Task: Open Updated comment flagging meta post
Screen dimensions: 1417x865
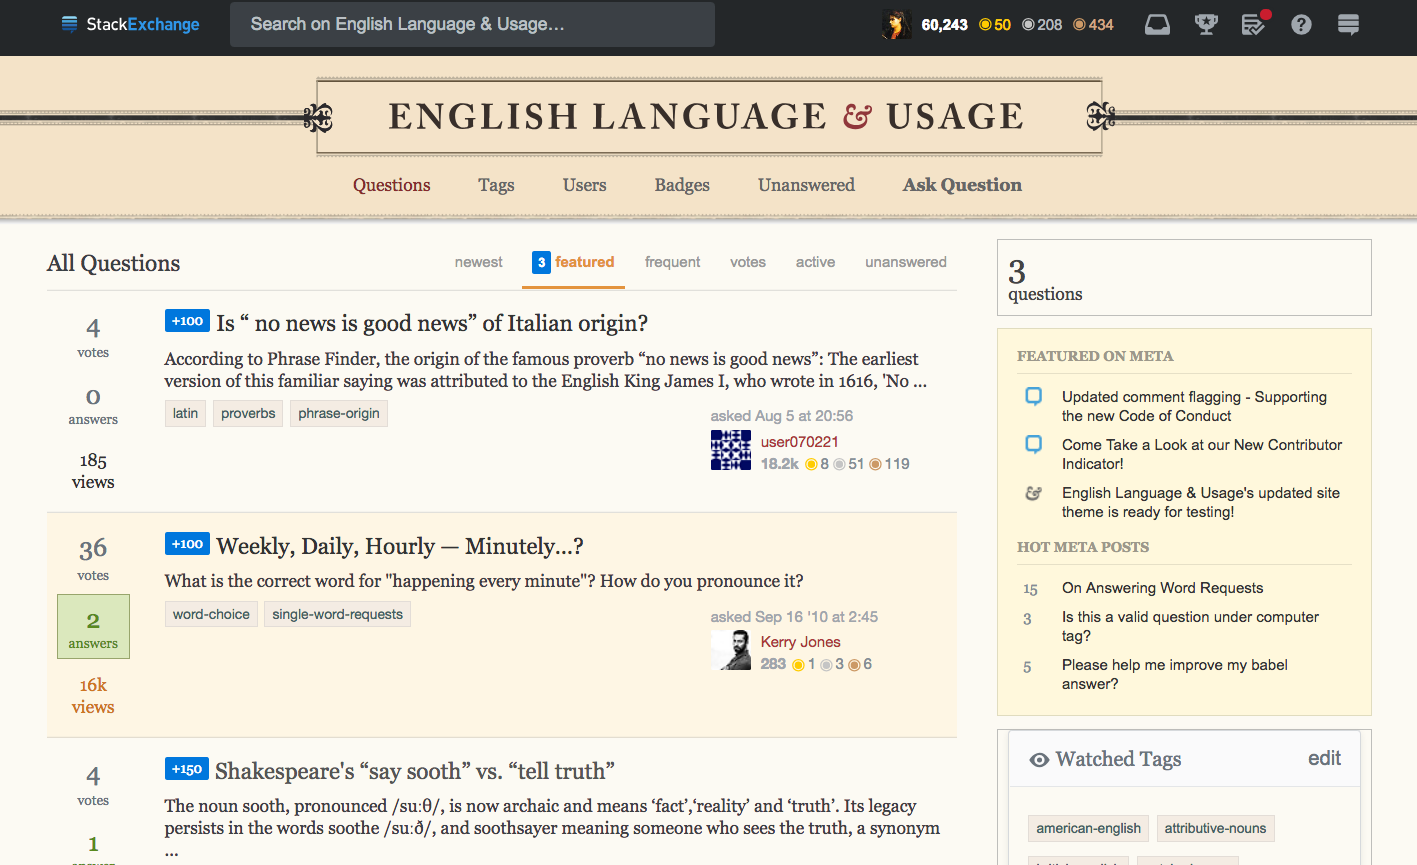Action: click(x=1194, y=406)
